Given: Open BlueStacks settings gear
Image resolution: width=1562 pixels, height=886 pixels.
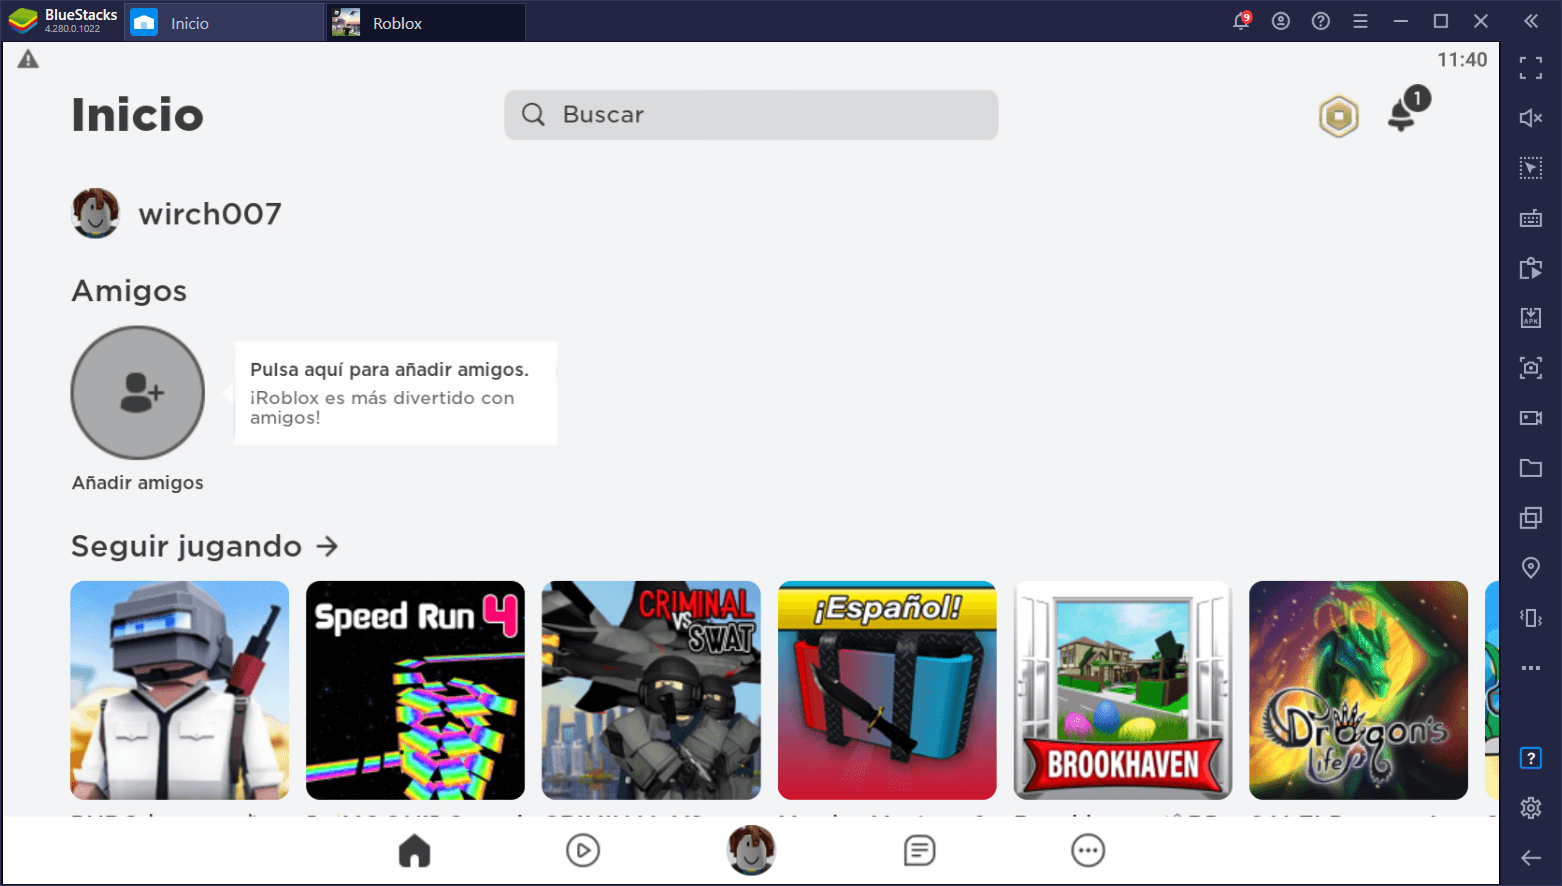Looking at the screenshot, I should tap(1531, 808).
